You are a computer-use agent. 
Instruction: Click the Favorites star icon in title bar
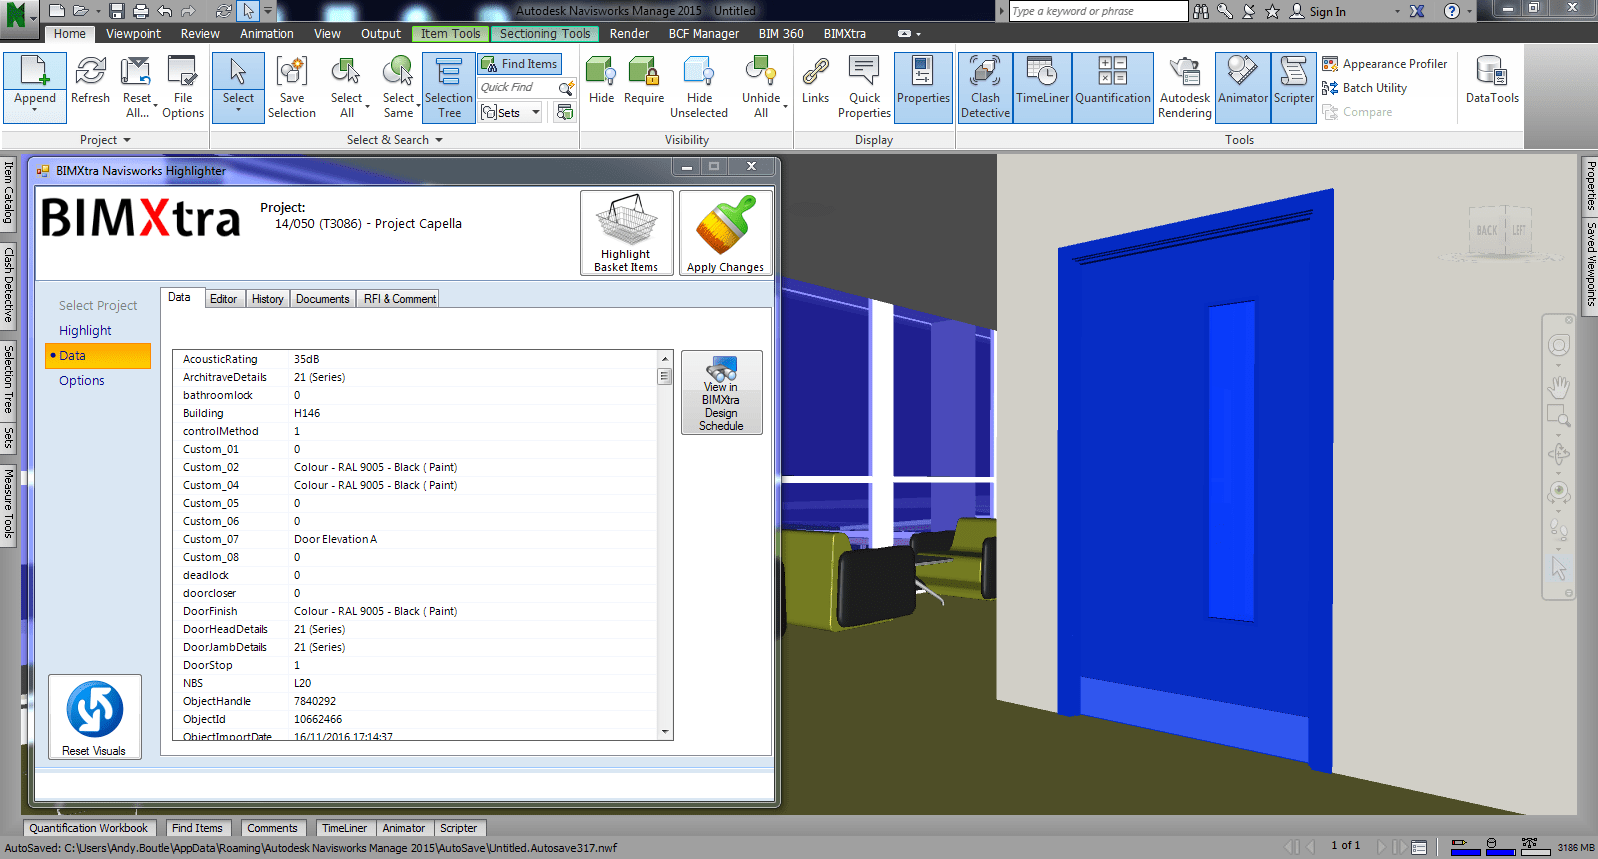pyautogui.click(x=1272, y=11)
